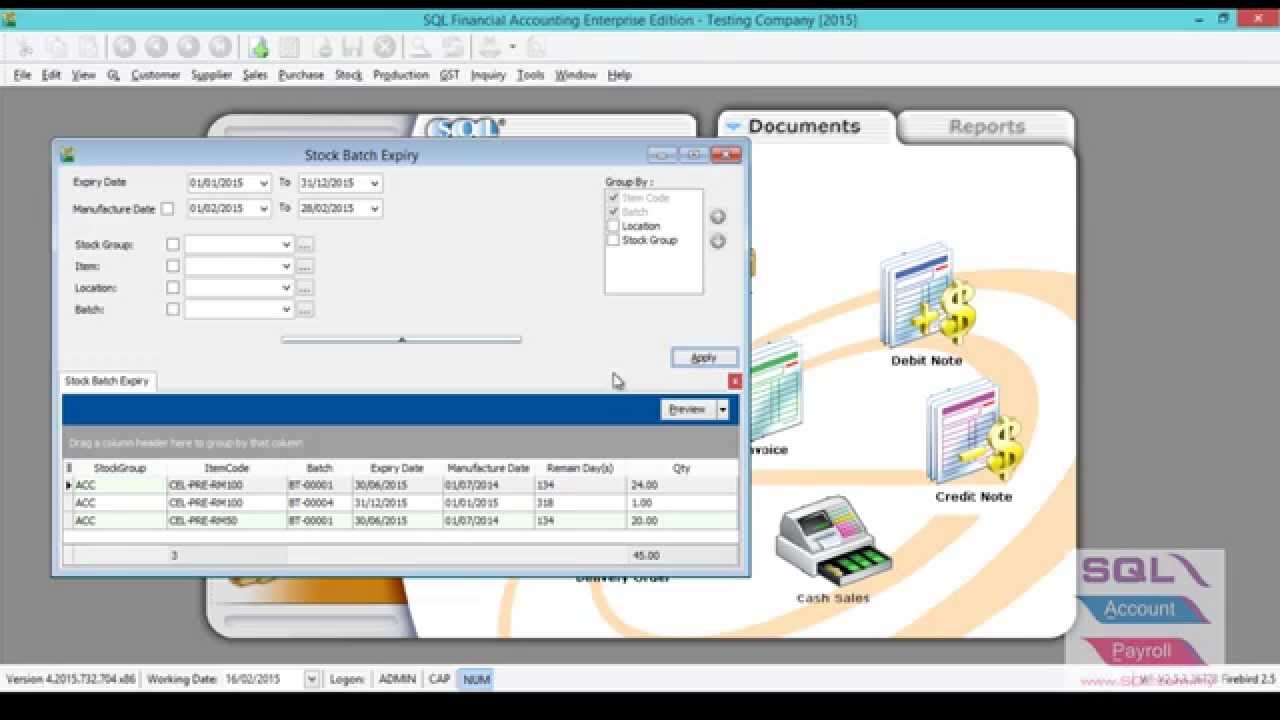This screenshot has height=720, width=1280.
Task: Sort by Expiry Date column header
Action: pos(397,468)
